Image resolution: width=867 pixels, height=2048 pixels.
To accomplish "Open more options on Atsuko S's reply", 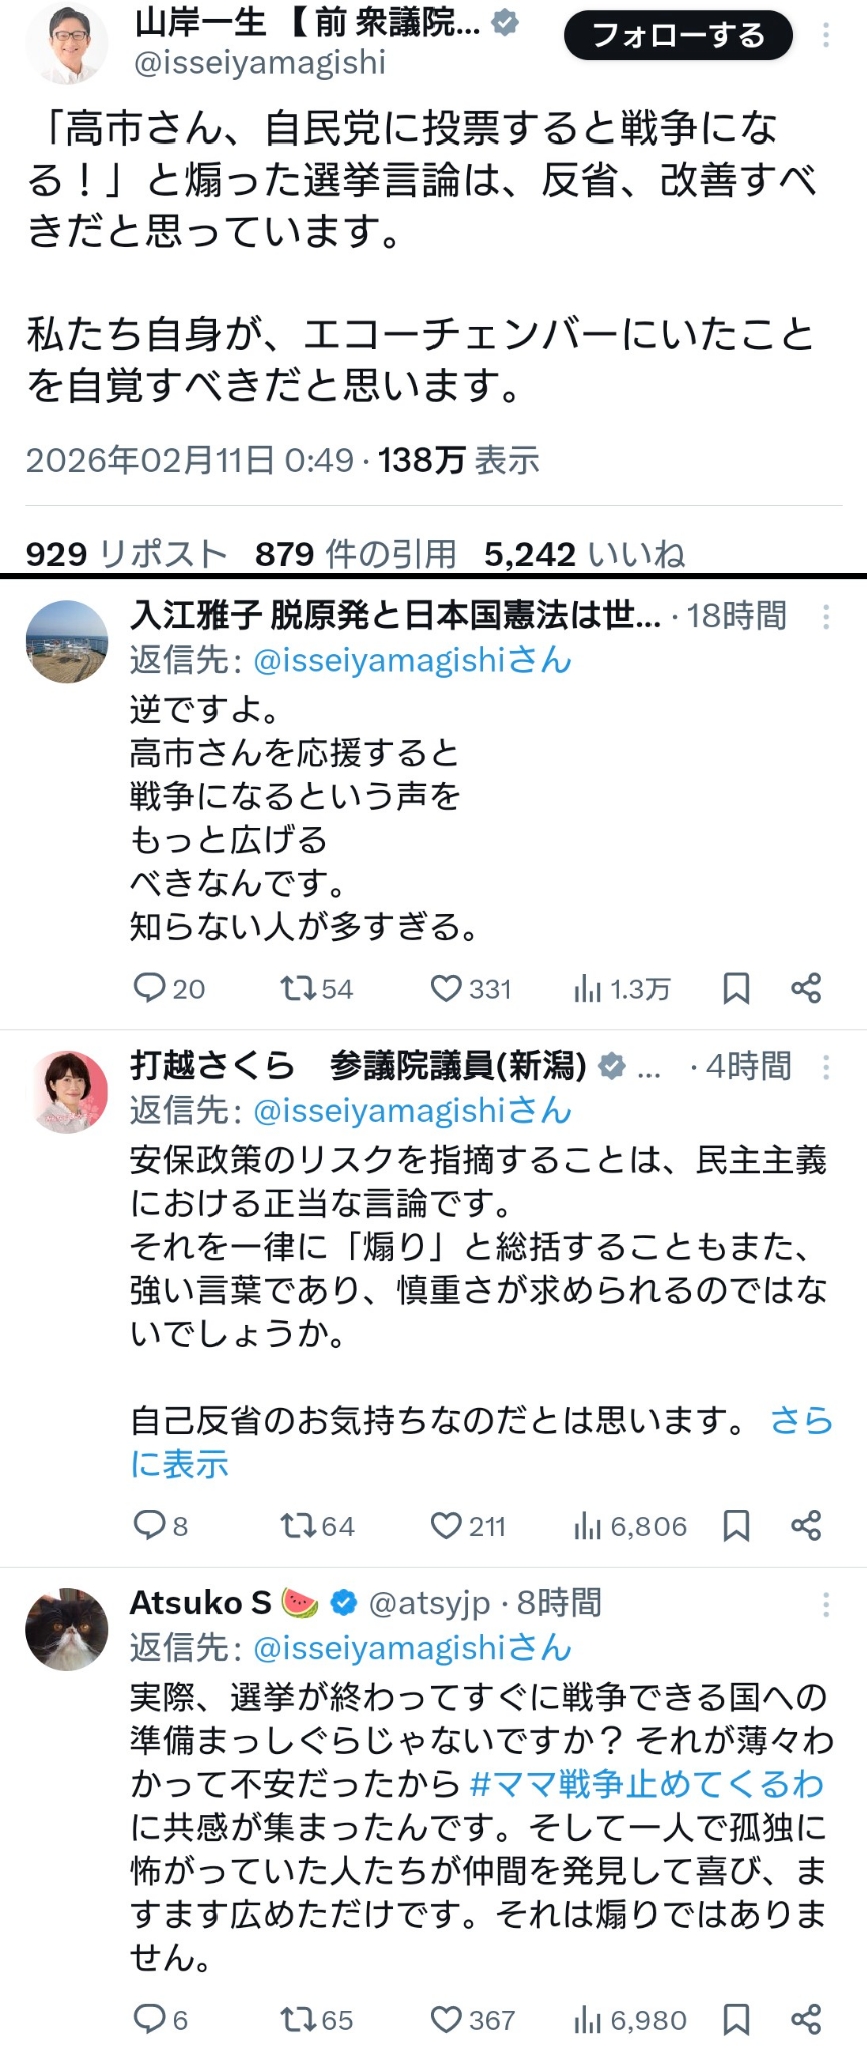I will pyautogui.click(x=826, y=1604).
